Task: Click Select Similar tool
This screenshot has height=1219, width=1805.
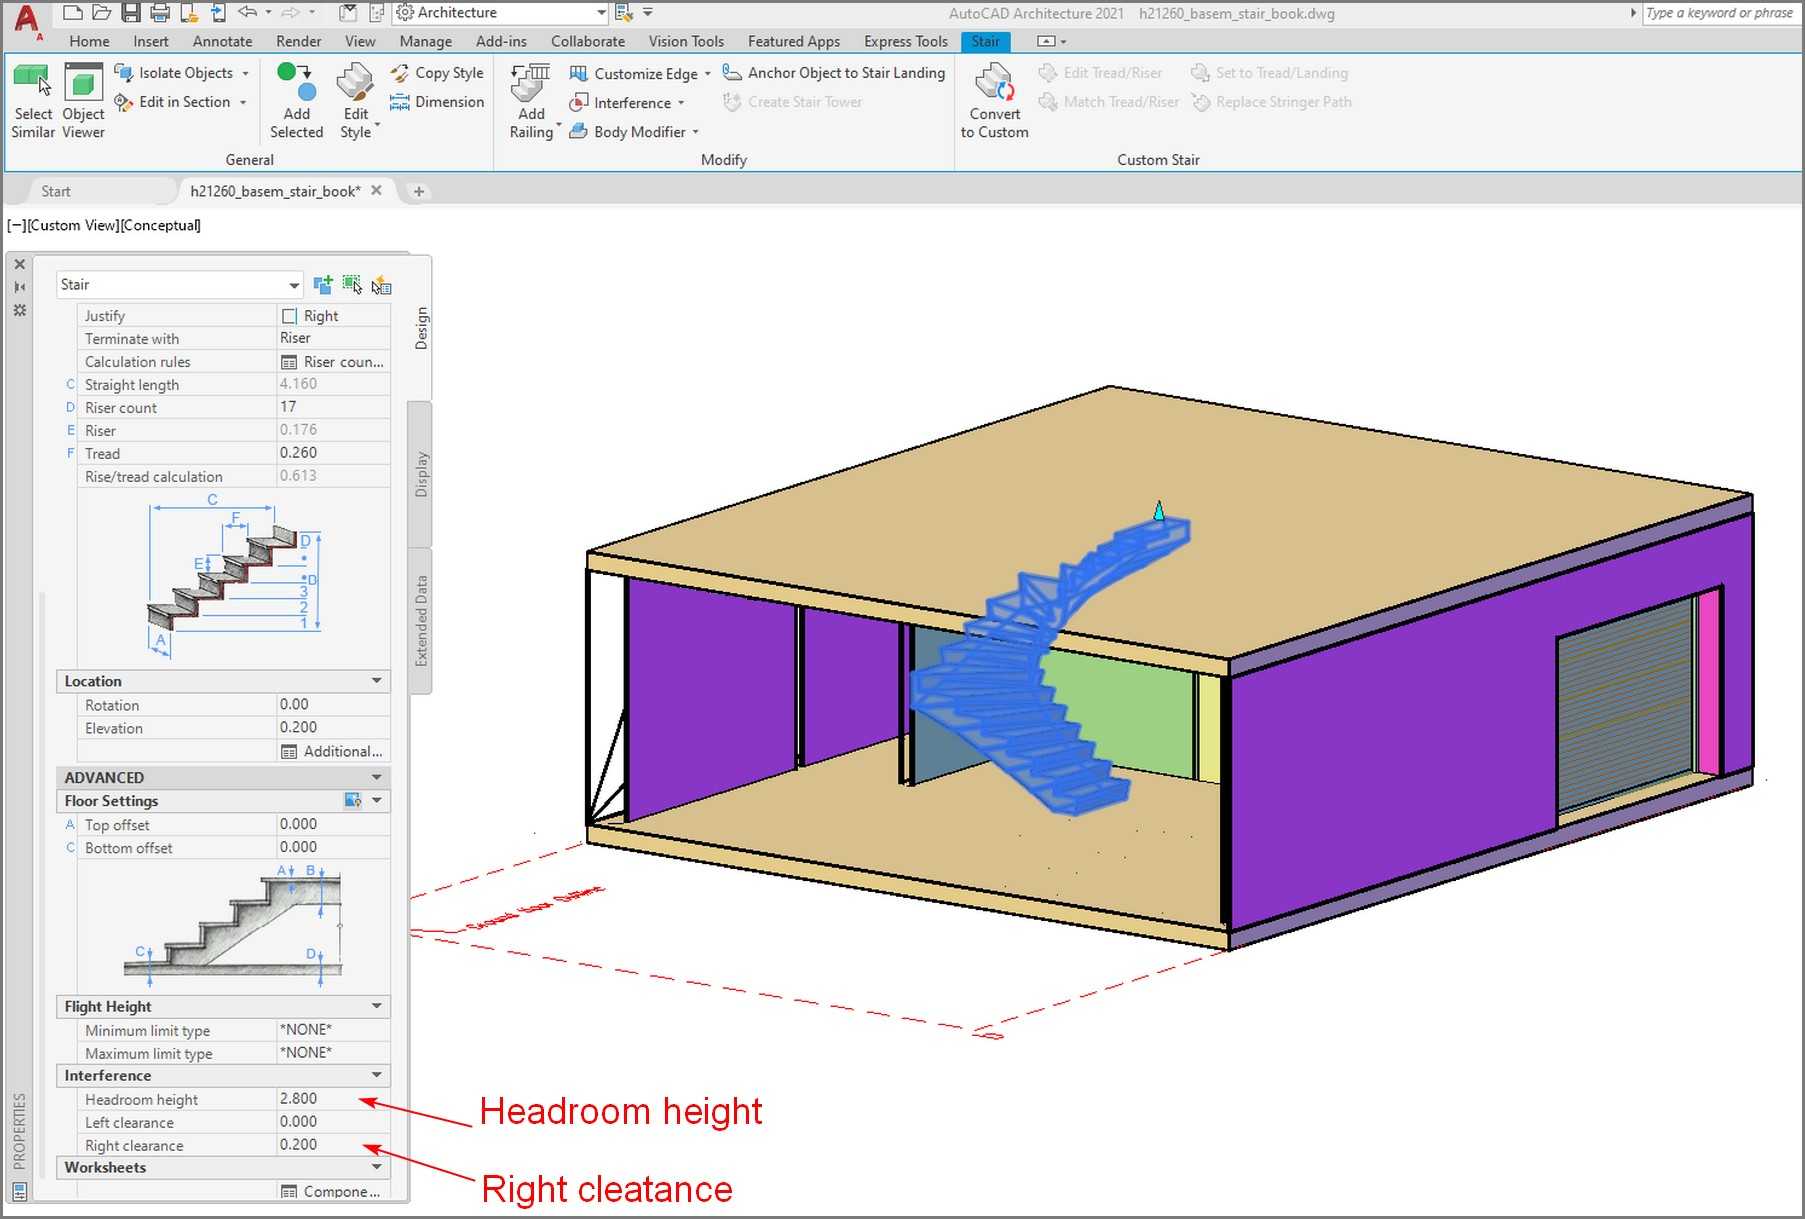Action: coord(33,100)
